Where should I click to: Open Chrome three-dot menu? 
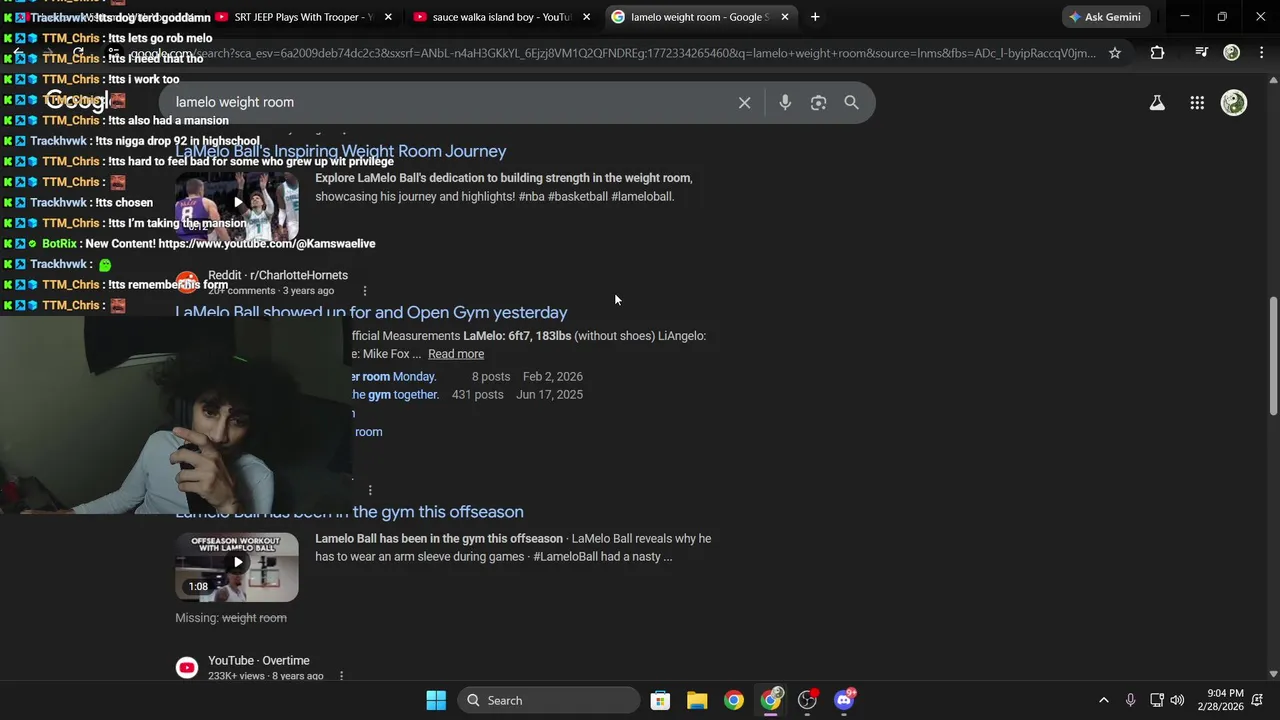pos(1259,52)
